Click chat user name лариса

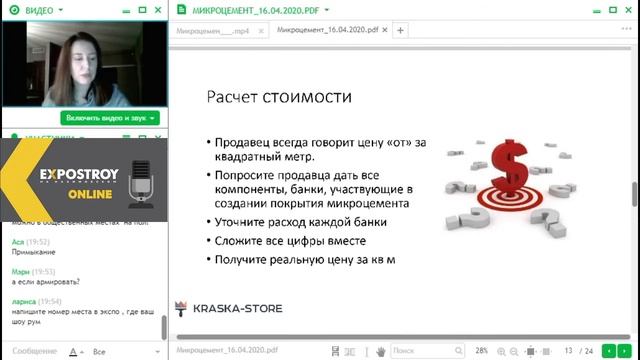(24, 302)
